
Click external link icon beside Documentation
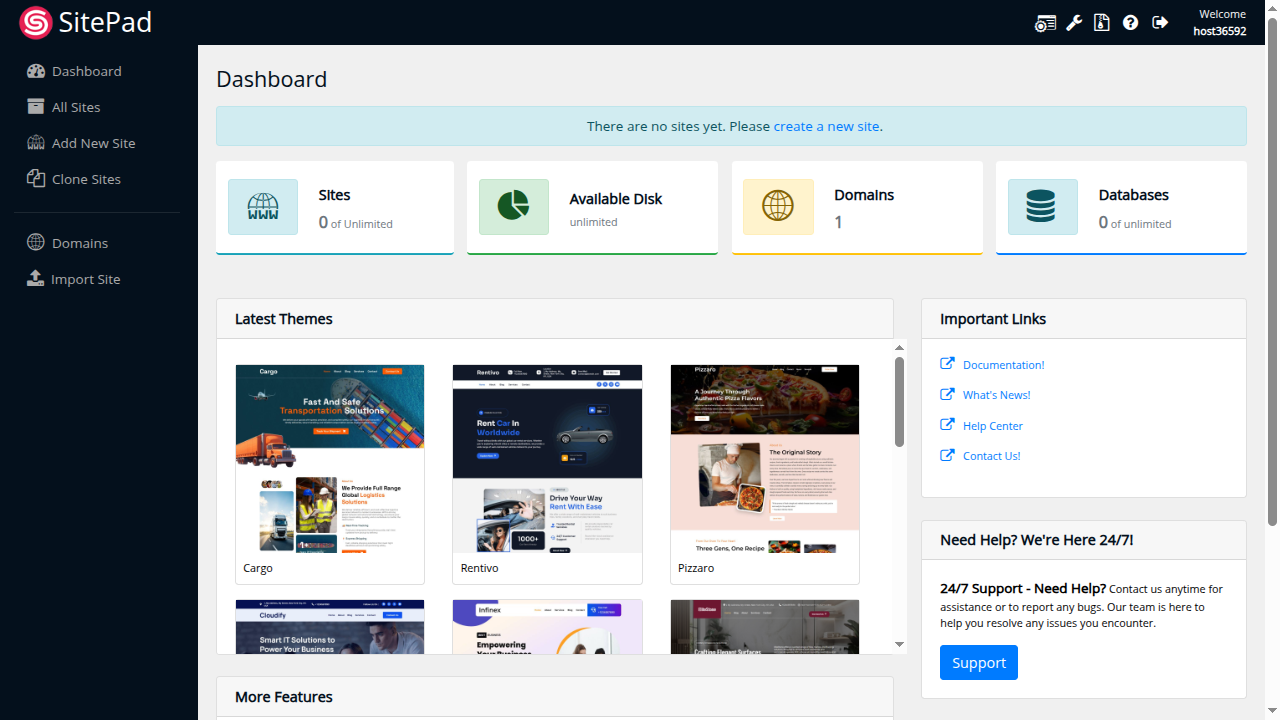pyautogui.click(x=948, y=364)
